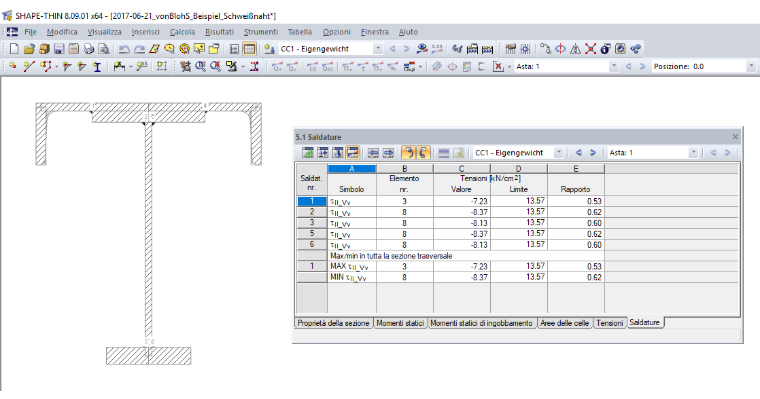This screenshot has height=399, width=760.
Task: Open Asta: 1 dropdown in Saldature panel
Action: [693, 153]
